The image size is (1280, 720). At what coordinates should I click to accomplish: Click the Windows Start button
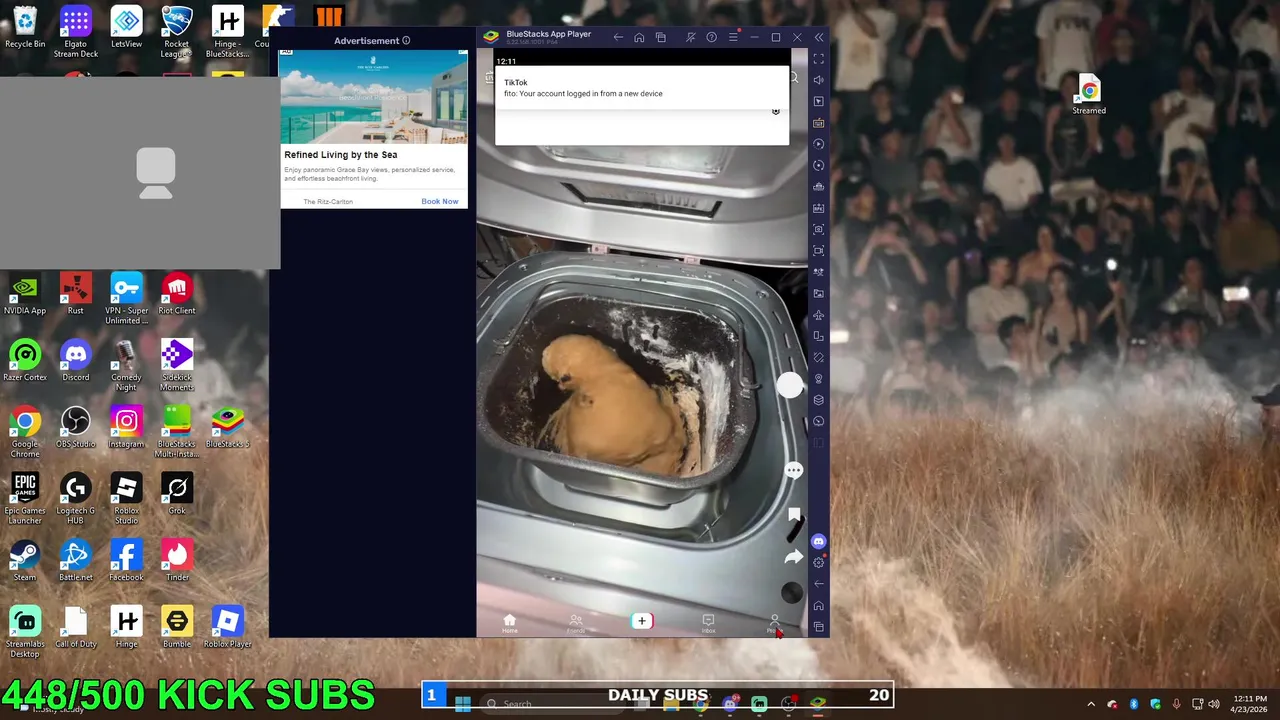click(463, 704)
